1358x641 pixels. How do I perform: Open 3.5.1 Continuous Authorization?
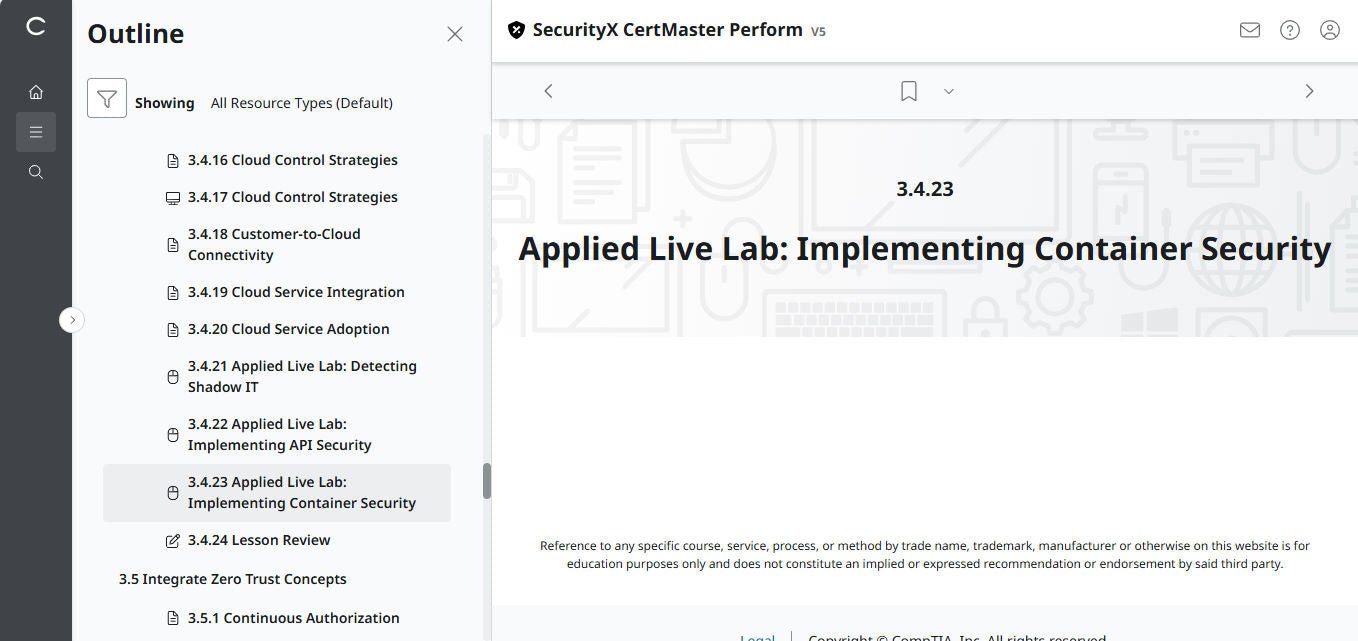point(293,618)
